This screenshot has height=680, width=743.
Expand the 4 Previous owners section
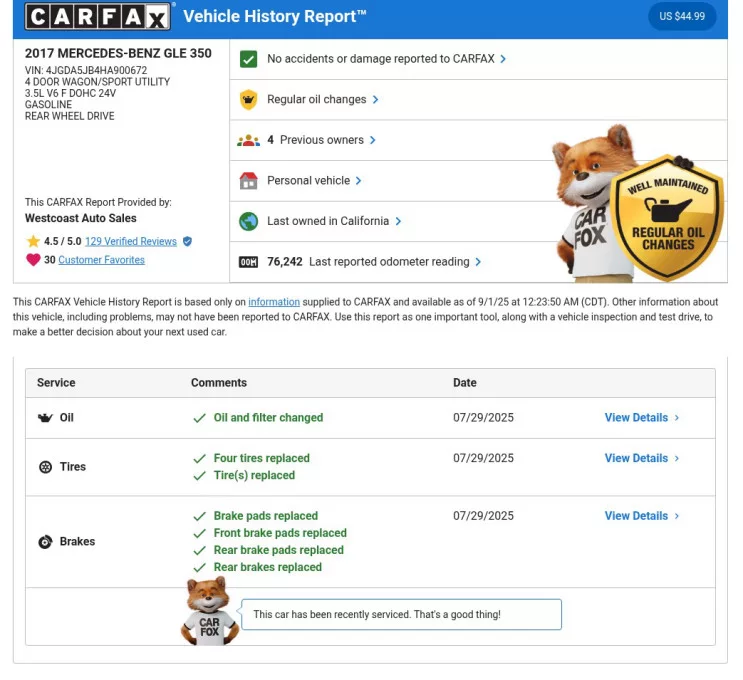tap(321, 140)
